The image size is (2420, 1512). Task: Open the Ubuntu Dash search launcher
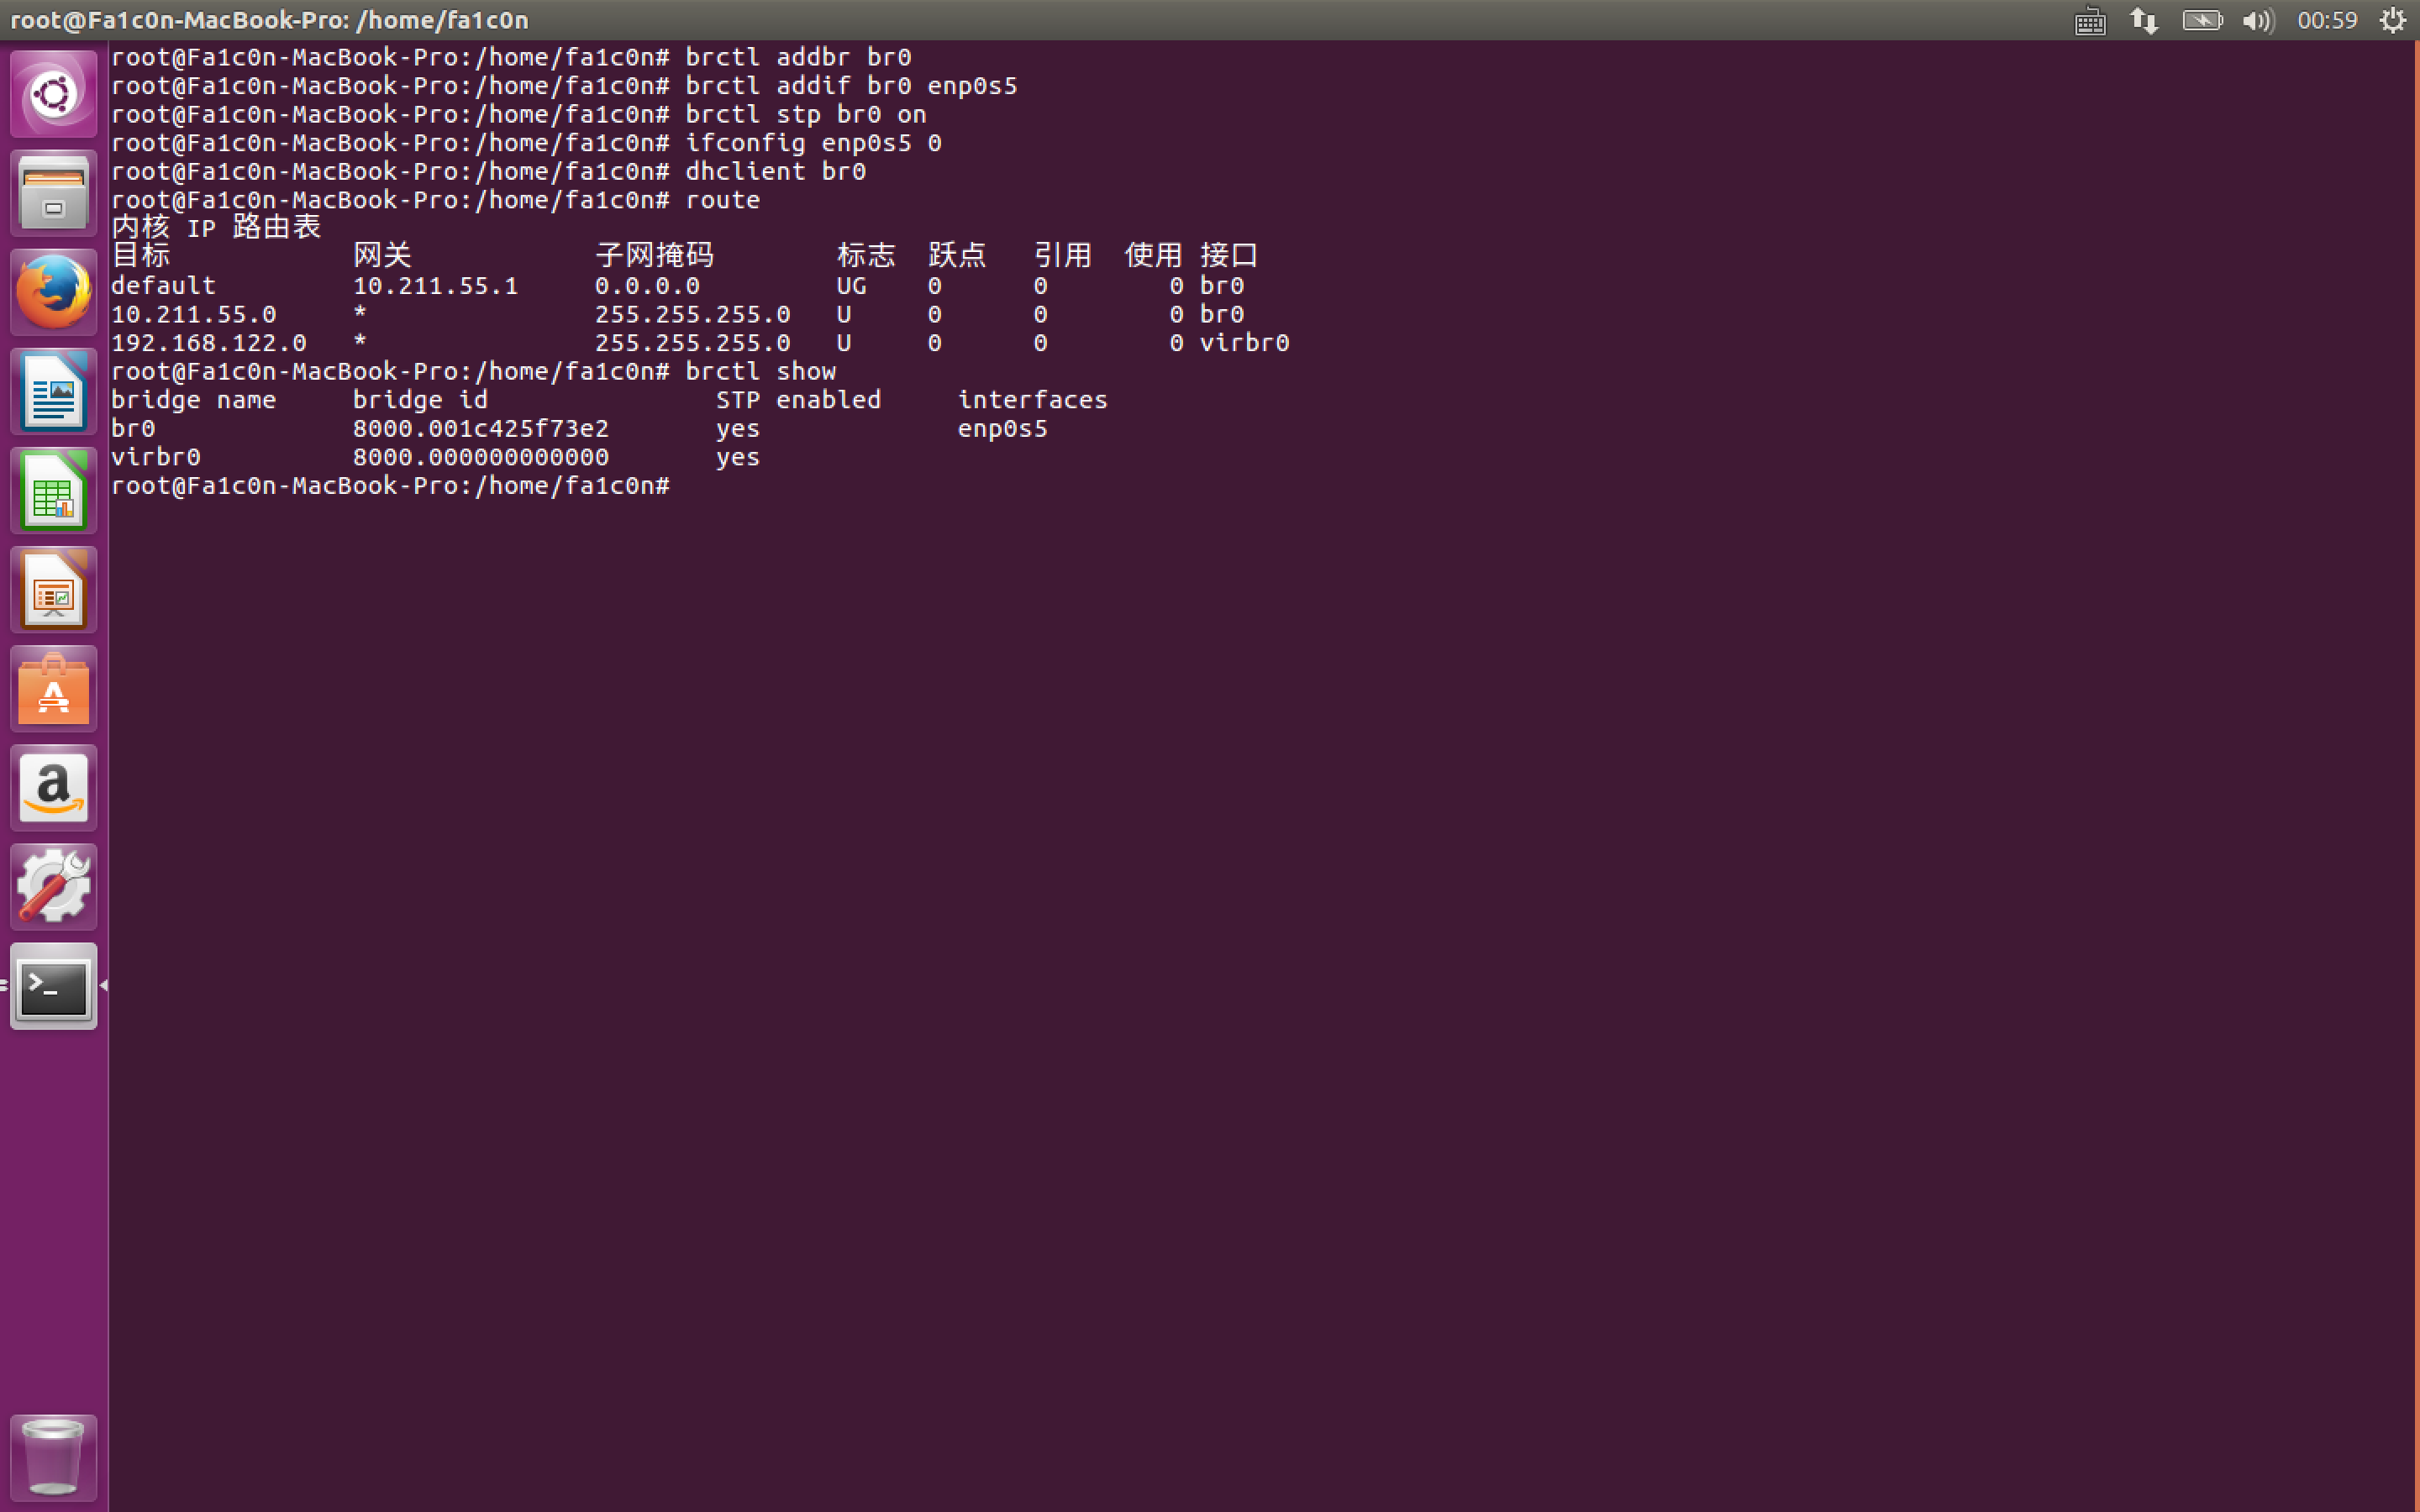[53, 95]
